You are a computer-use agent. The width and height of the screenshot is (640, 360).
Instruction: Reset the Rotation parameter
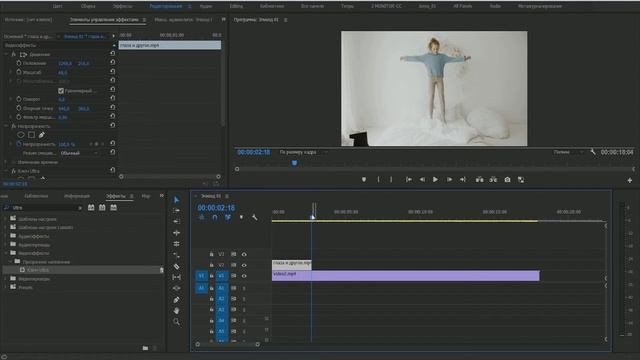click(x=113, y=99)
